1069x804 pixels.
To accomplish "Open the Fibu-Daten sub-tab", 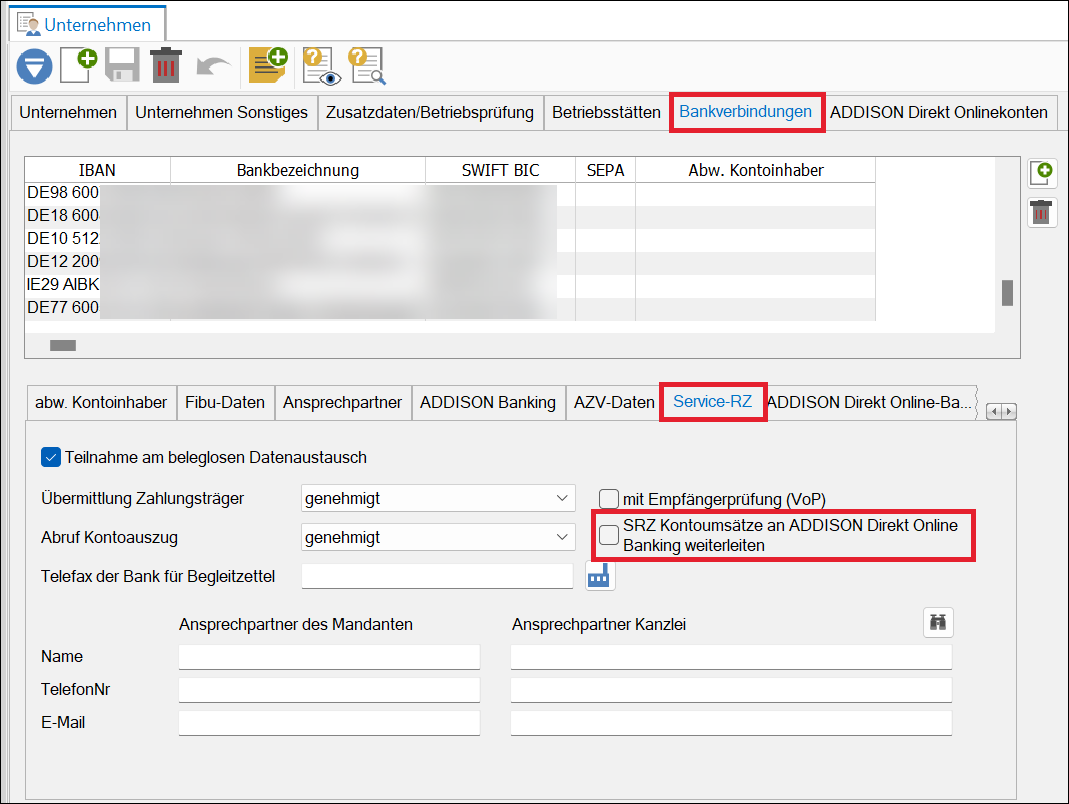I will point(225,403).
